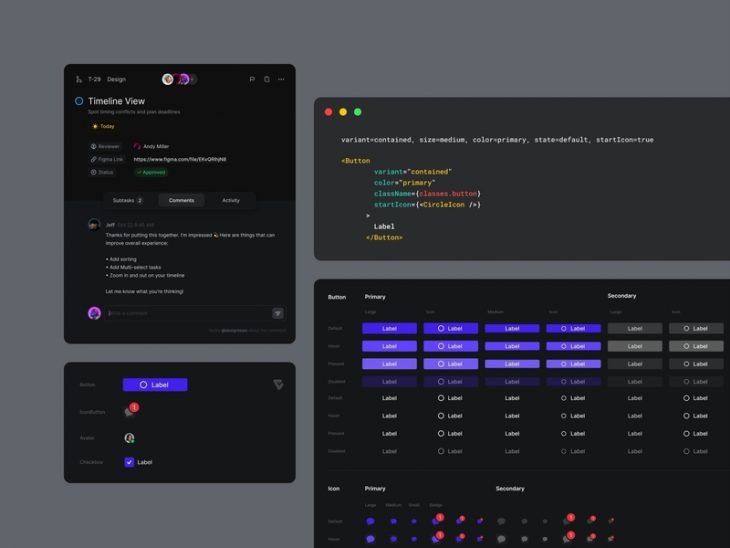Click the purple avatar in the assignee stack
Image resolution: width=730 pixels, height=548 pixels.
pyautogui.click(x=184, y=79)
